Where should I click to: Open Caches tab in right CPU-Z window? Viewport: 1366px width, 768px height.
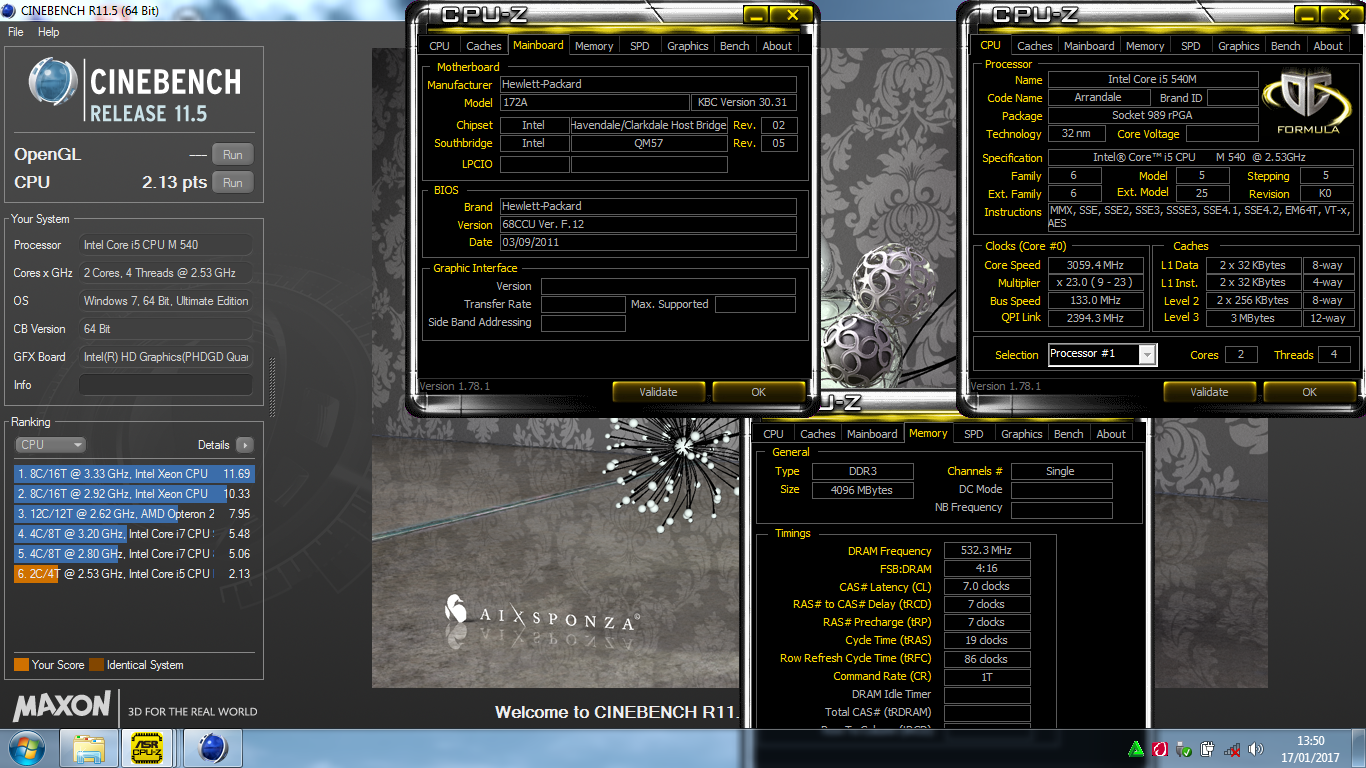pyautogui.click(x=1035, y=46)
